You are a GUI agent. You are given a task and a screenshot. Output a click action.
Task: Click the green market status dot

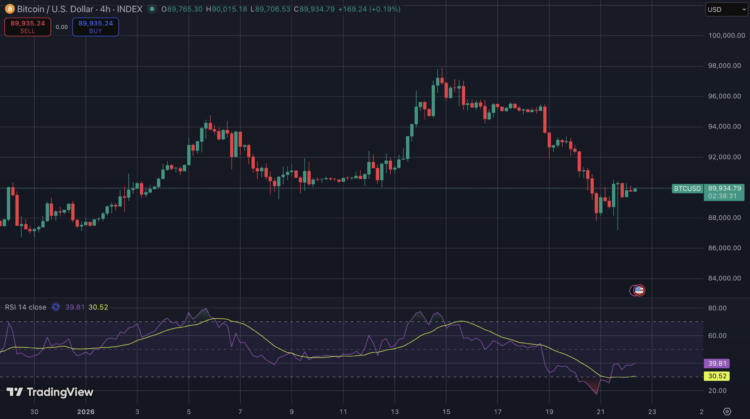[x=152, y=9]
